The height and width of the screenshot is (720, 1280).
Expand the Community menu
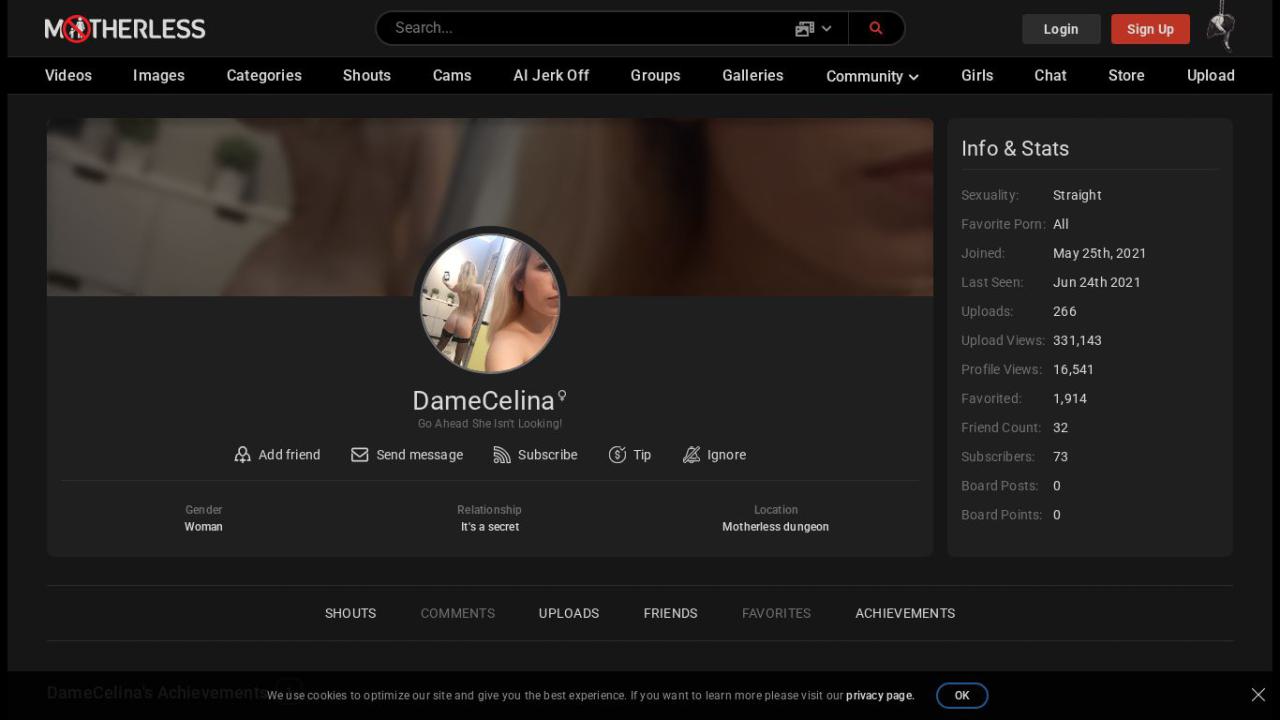pyautogui.click(x=872, y=76)
